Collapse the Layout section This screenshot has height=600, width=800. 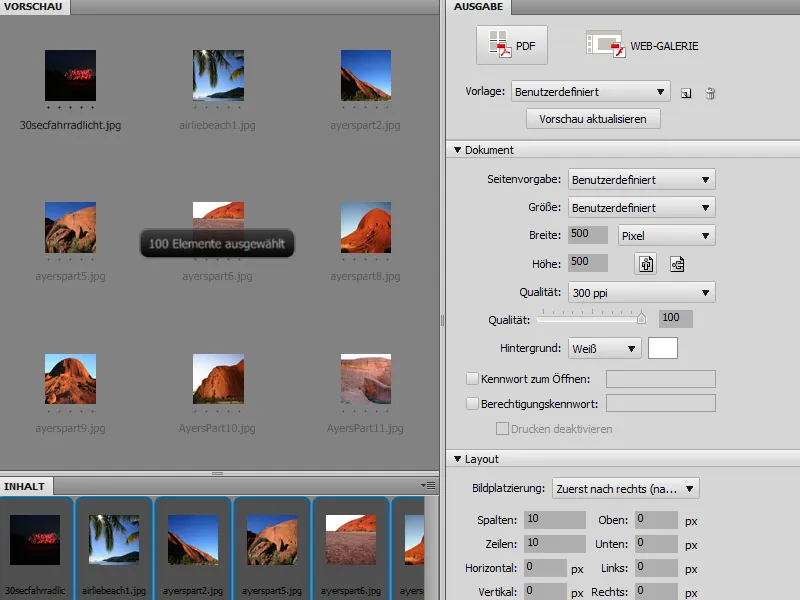coord(458,459)
